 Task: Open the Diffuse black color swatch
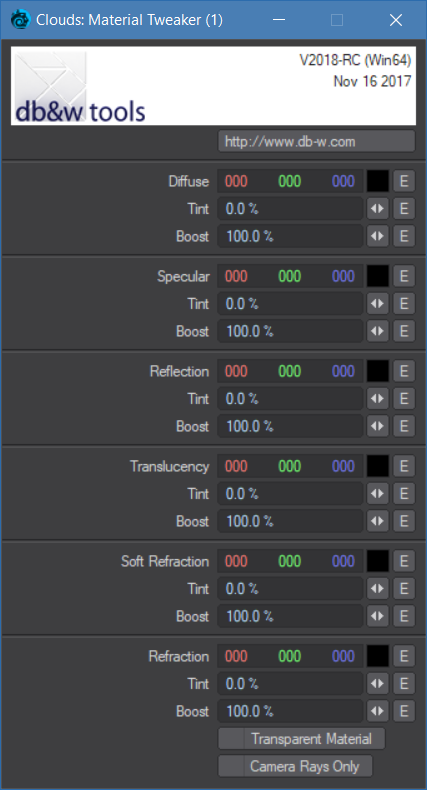(x=378, y=181)
